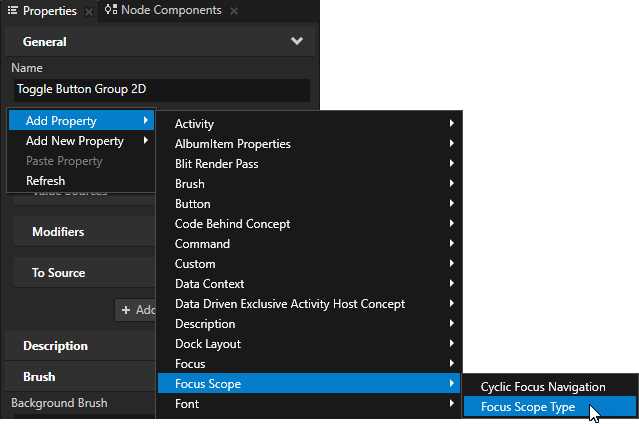Click the Properties list icon
The image size is (639, 424).
(13, 10)
